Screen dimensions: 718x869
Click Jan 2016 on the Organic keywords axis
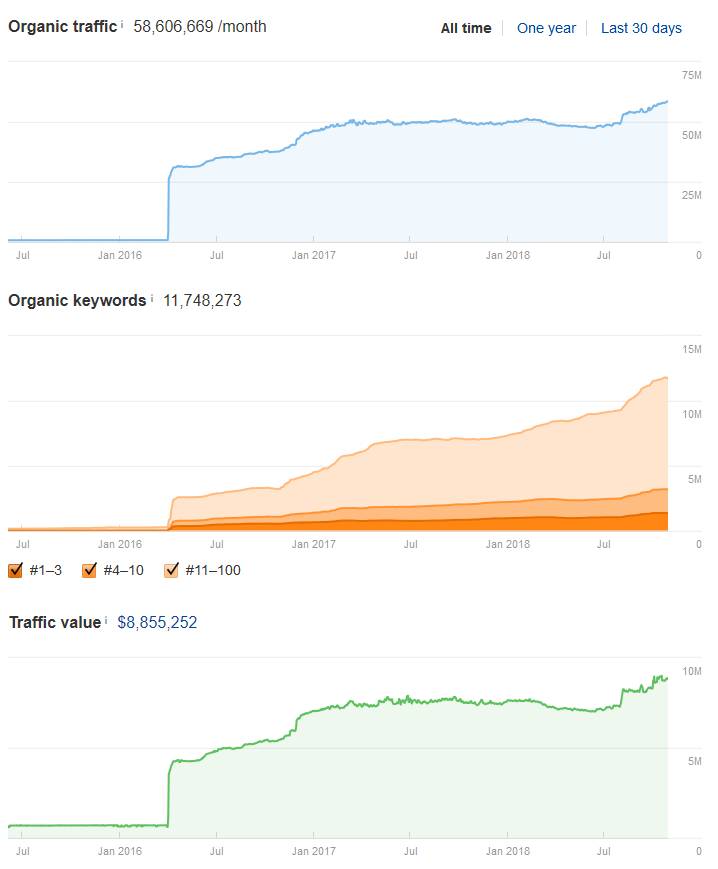[120, 544]
